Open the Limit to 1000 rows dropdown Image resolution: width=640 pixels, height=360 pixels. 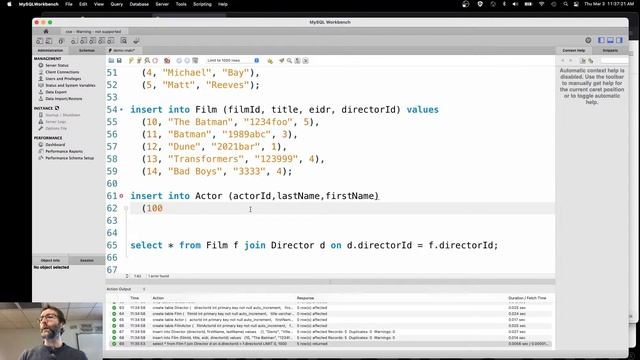[x=233, y=60]
